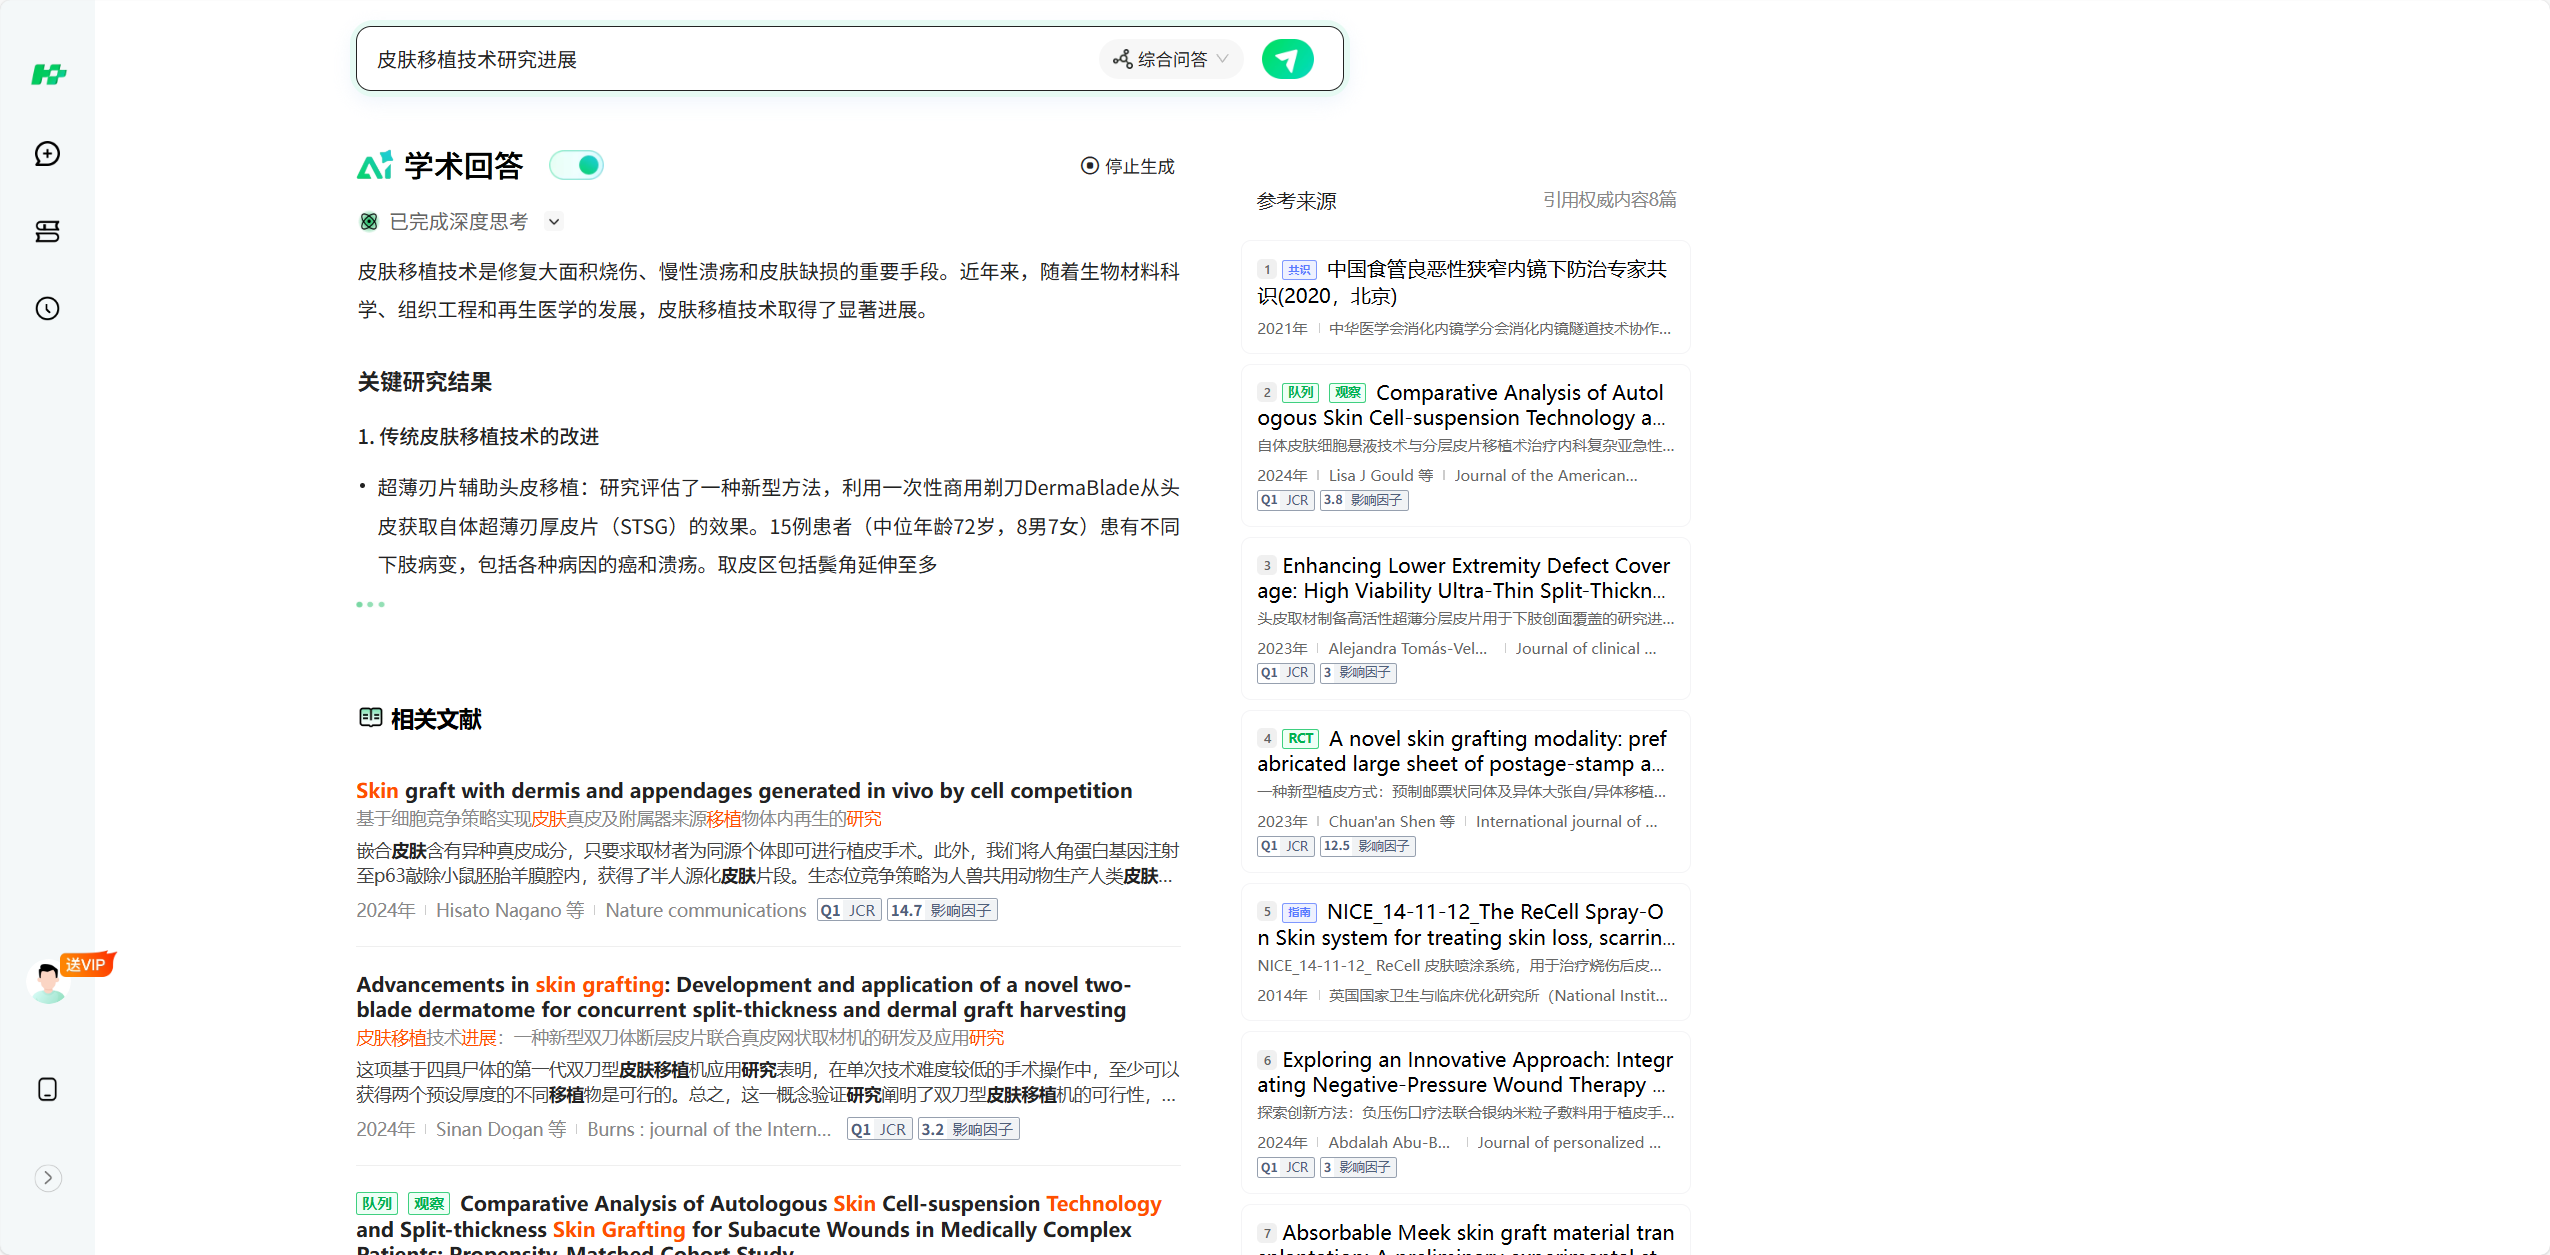Expand the sidebar with arrow button

pos(48,1178)
